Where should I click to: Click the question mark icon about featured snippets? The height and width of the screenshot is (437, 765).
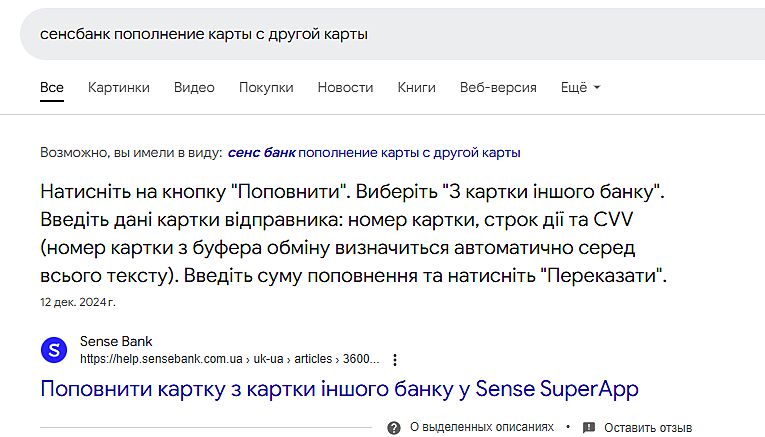pos(394,427)
